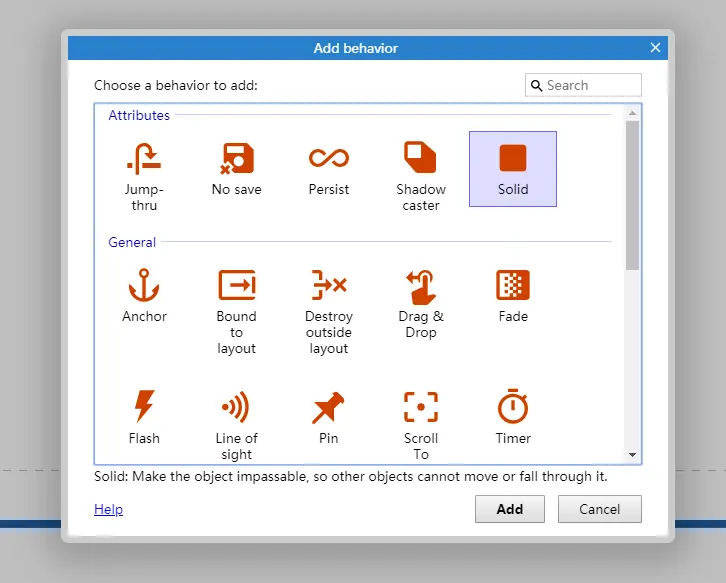Click the scrollbar up arrow

pyautogui.click(x=632, y=113)
